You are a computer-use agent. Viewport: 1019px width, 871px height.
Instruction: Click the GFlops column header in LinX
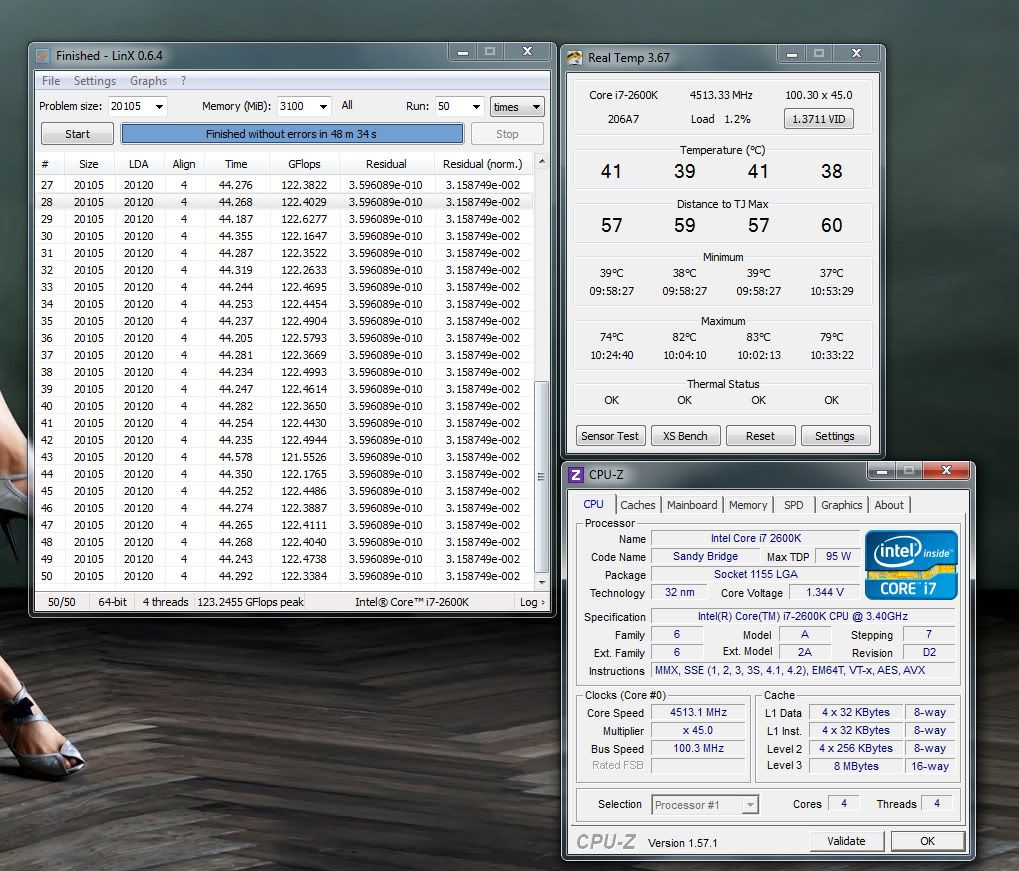click(x=304, y=164)
